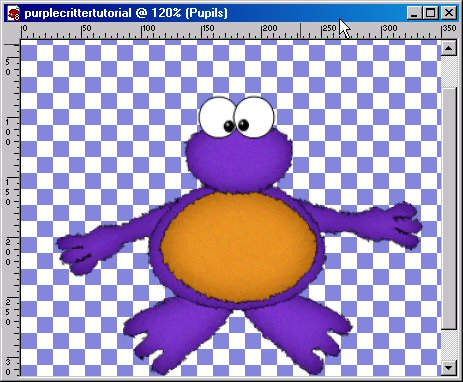Click the critter's left white eyeball
The width and height of the screenshot is (463, 382).
tap(218, 116)
